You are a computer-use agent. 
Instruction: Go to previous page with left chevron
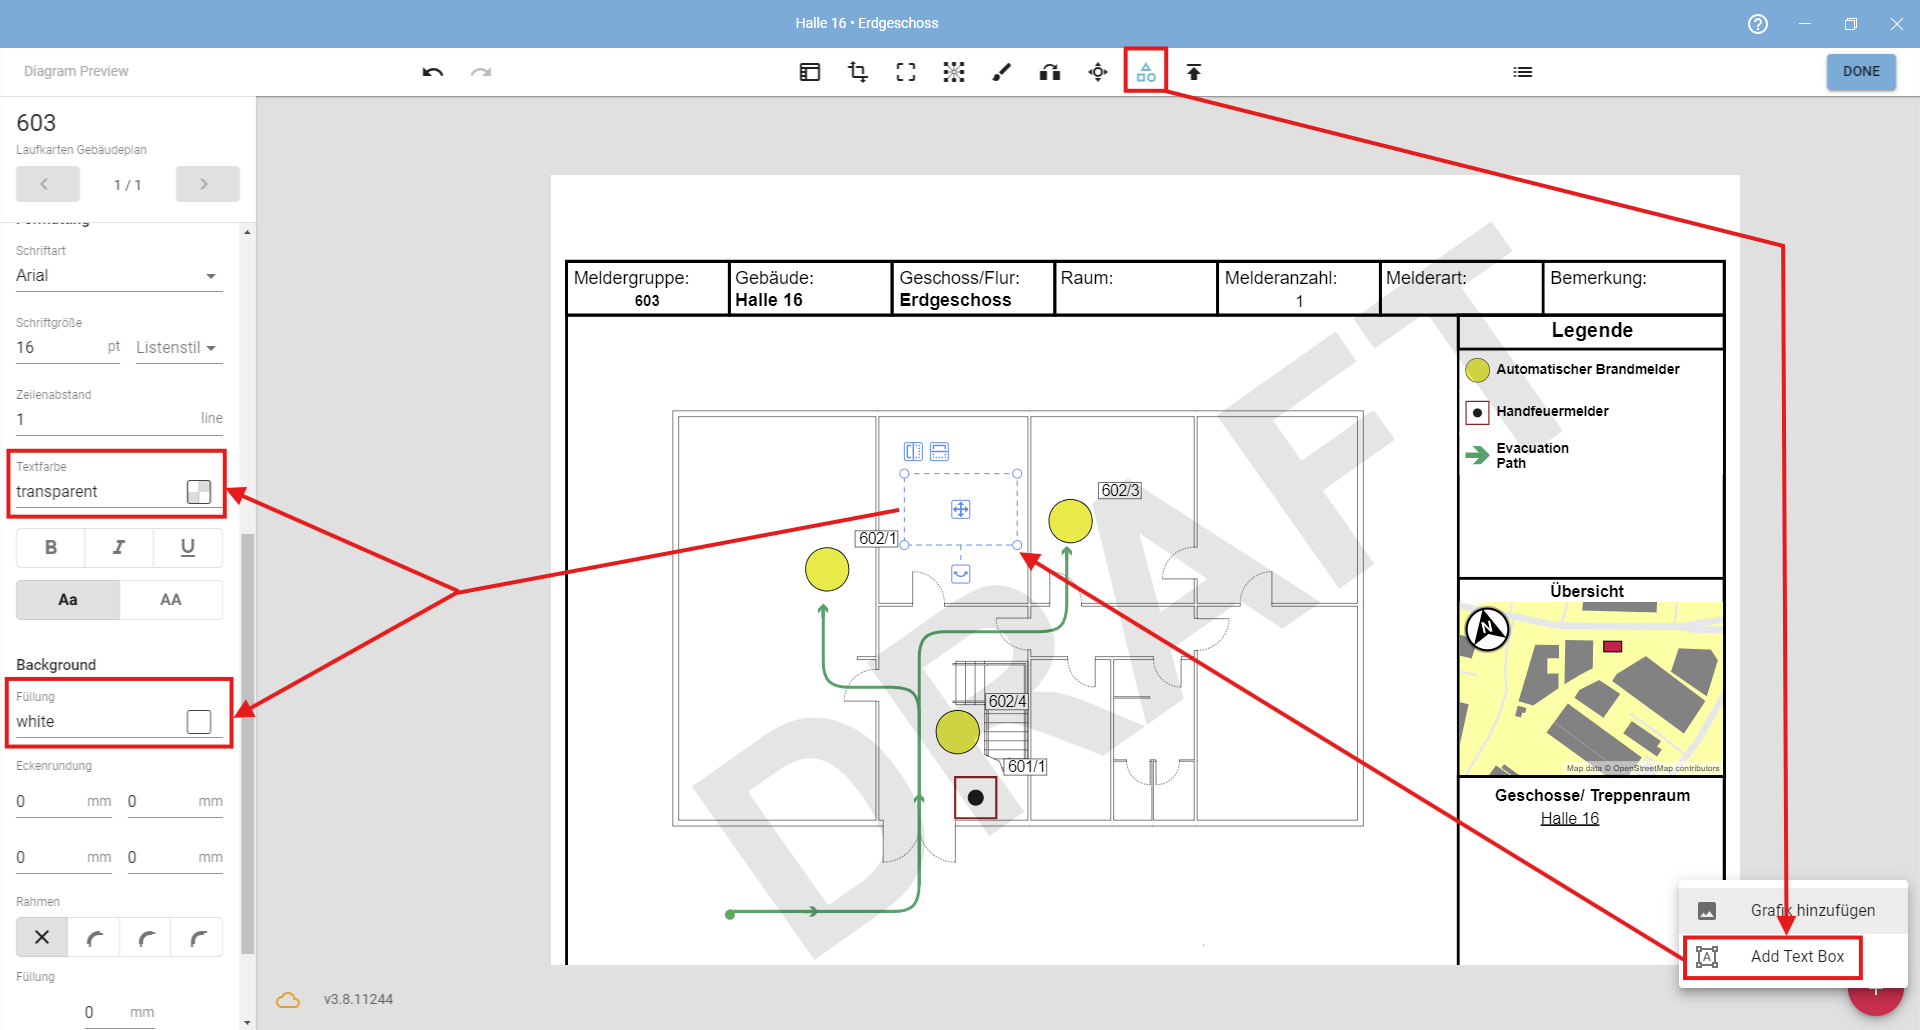click(x=48, y=184)
